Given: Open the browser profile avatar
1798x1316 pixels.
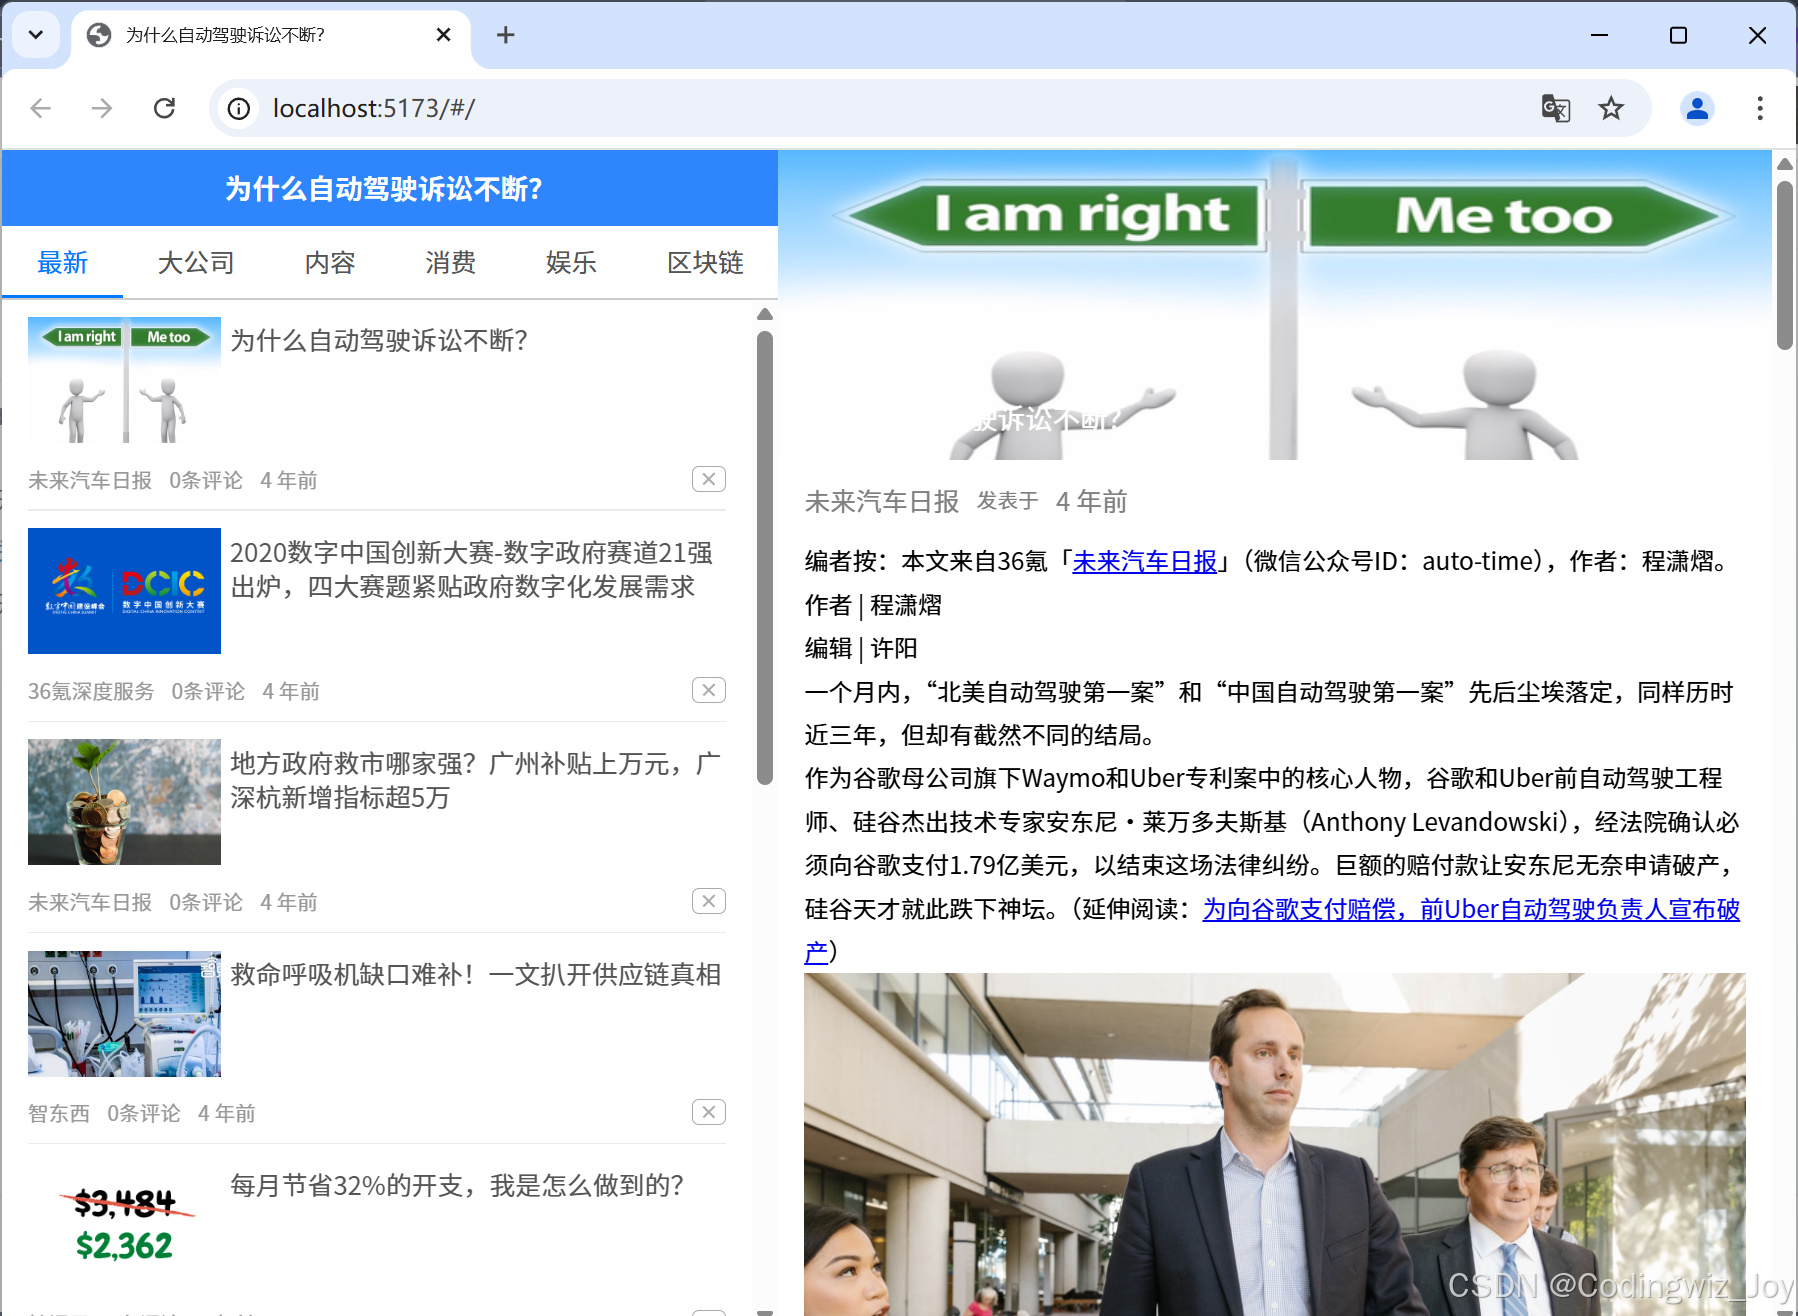Looking at the screenshot, I should [1697, 108].
